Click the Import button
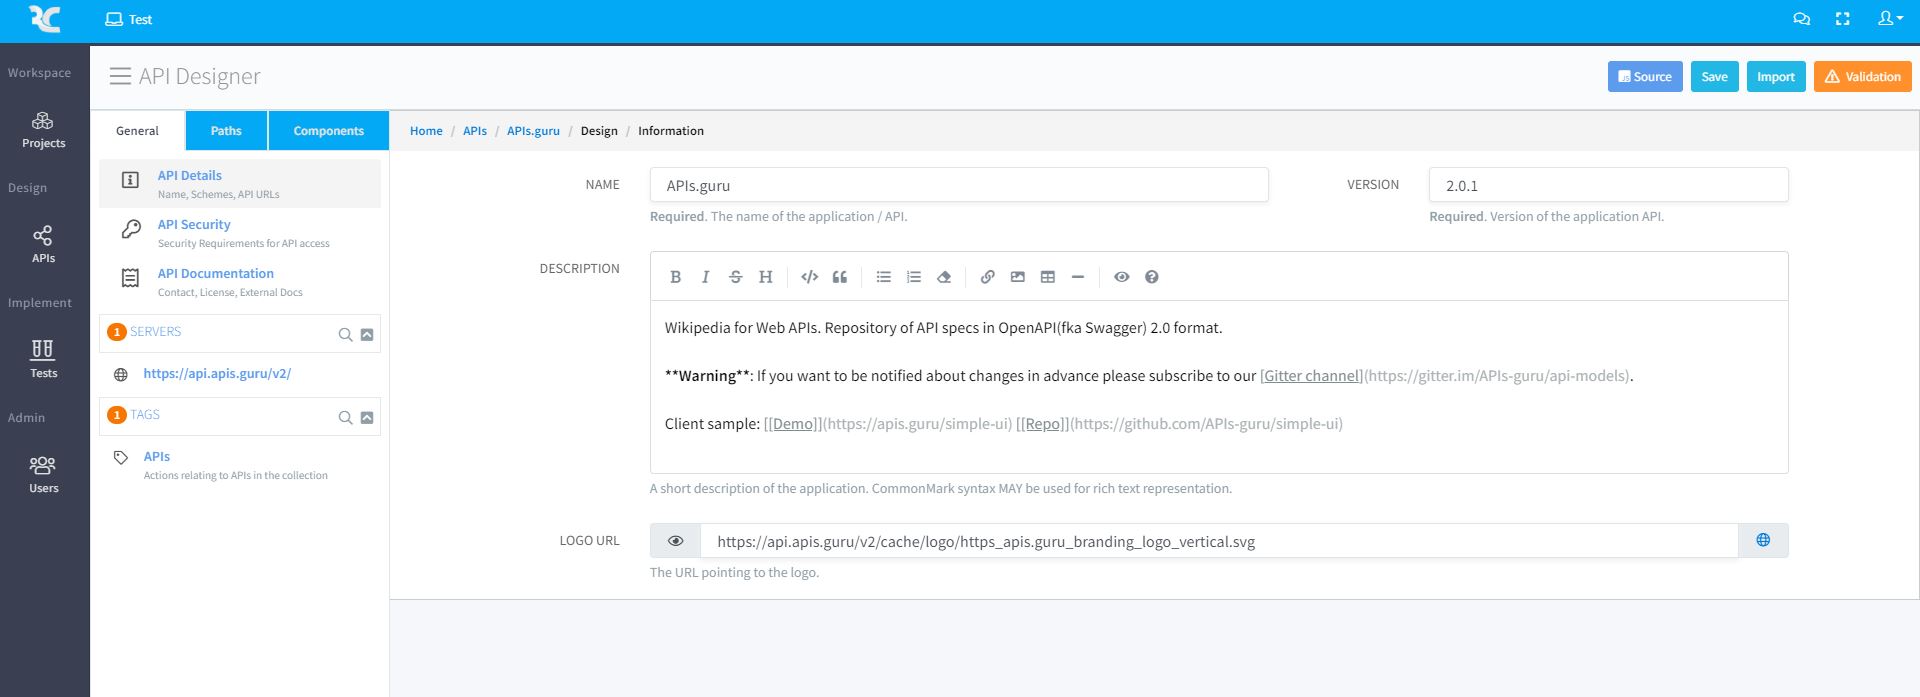1920x697 pixels. (1776, 77)
